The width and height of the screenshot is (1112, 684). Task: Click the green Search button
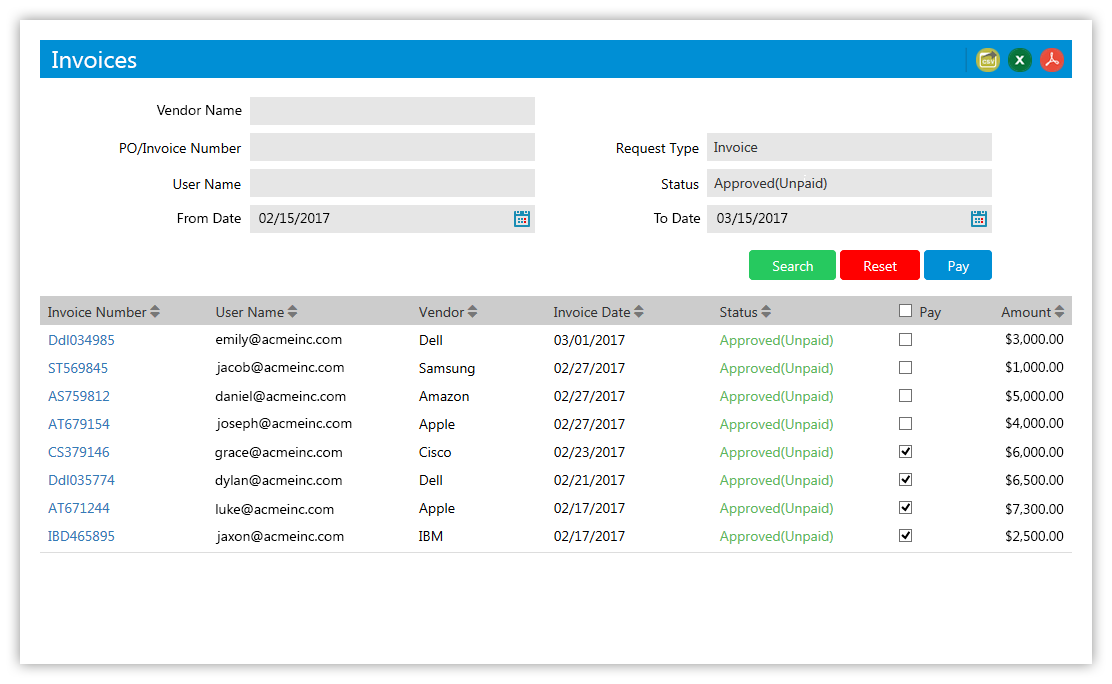pos(792,265)
